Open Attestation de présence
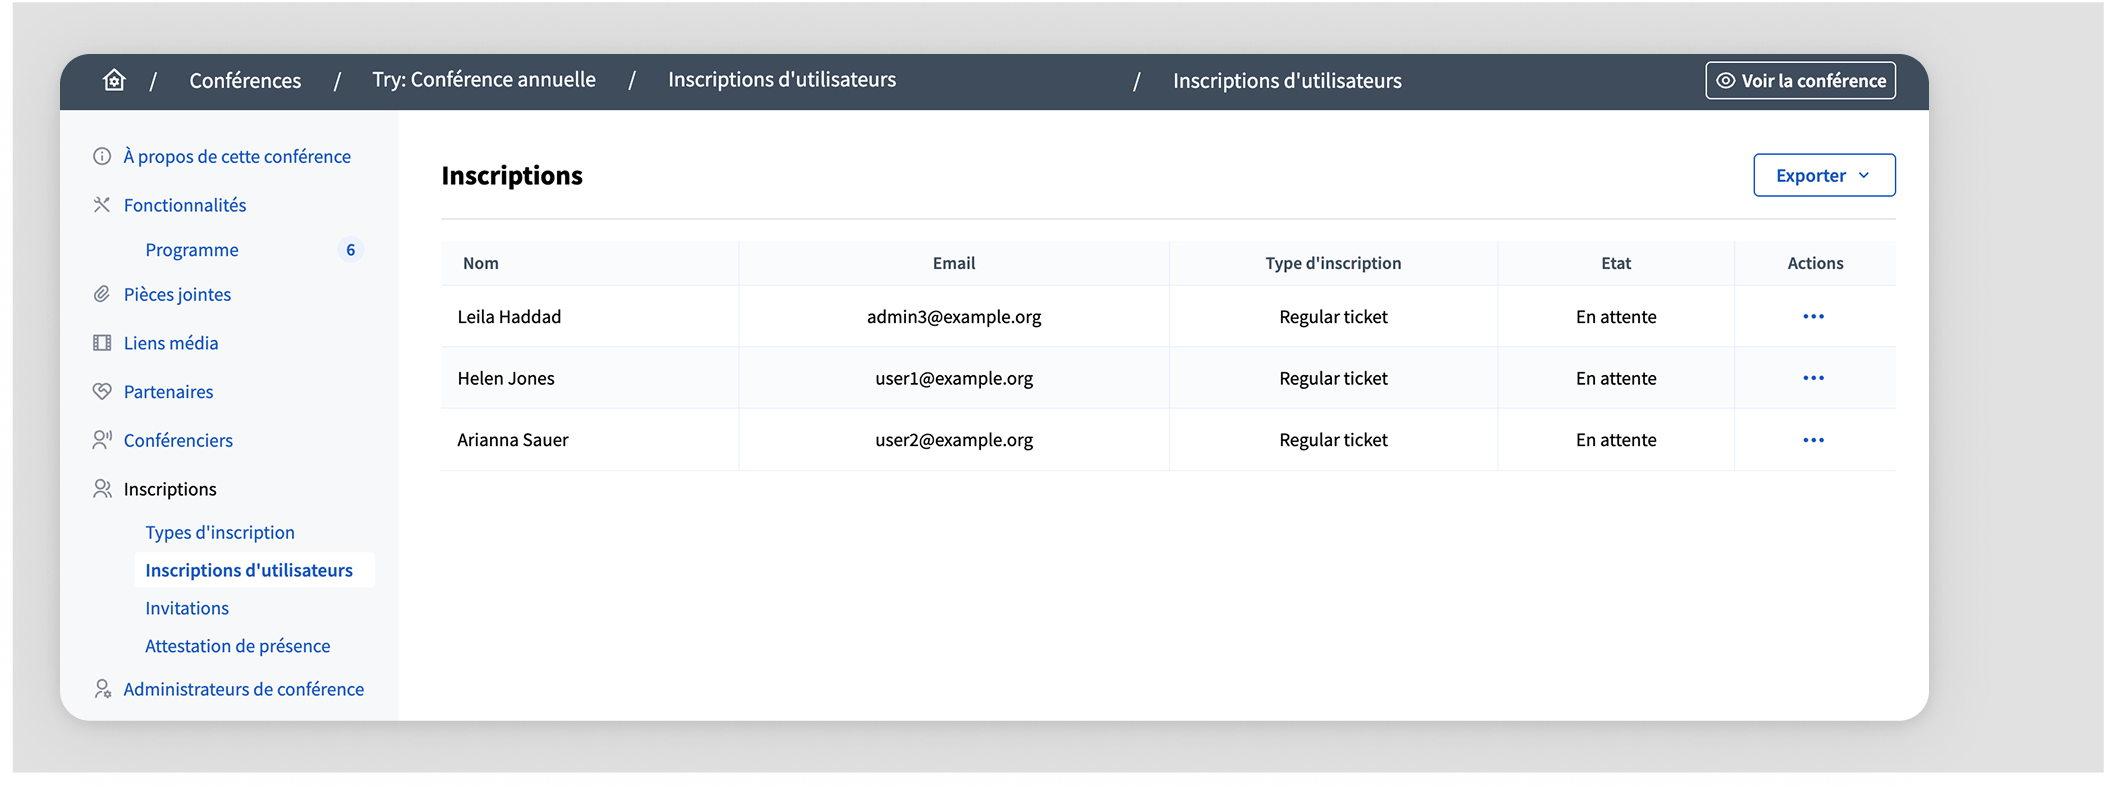 [x=238, y=646]
